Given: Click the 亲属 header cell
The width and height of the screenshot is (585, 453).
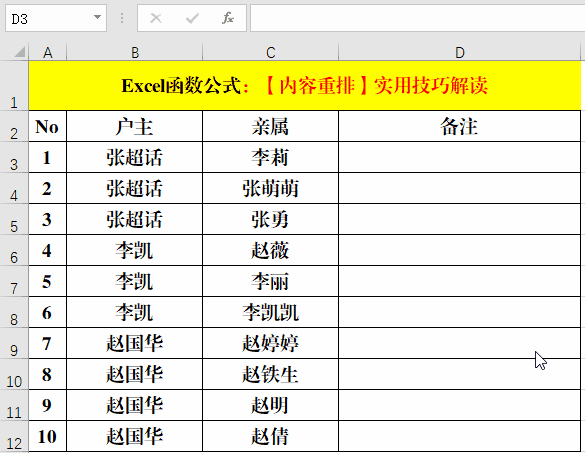Looking at the screenshot, I should tap(270, 126).
